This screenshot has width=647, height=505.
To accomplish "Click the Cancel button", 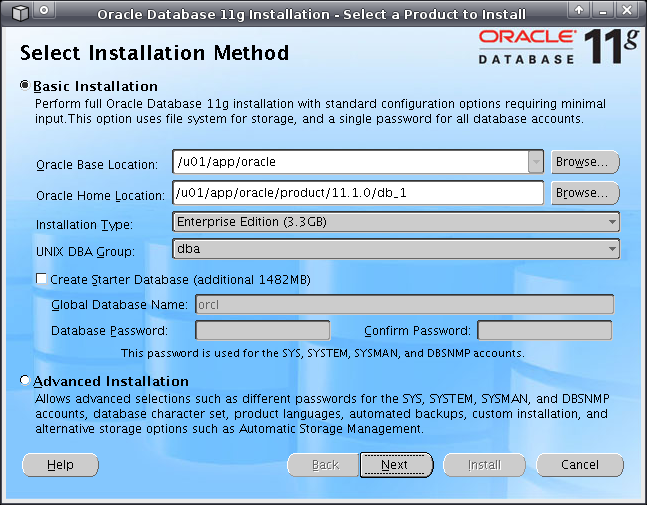I will pyautogui.click(x=580, y=465).
